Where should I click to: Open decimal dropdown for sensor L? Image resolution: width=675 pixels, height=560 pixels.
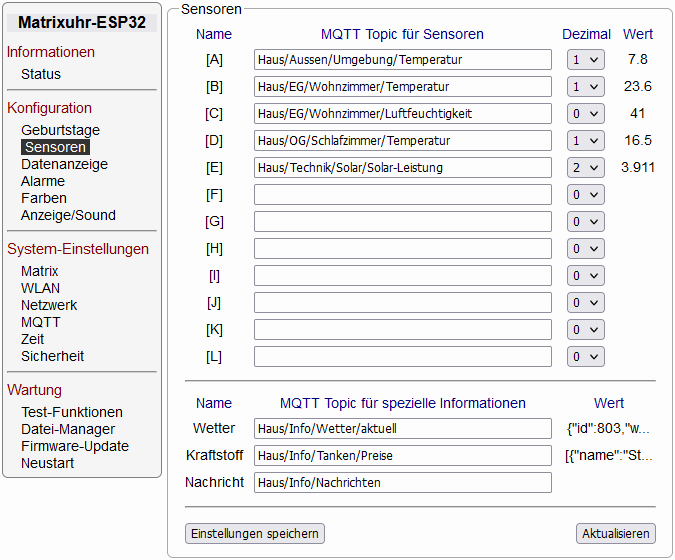click(586, 357)
